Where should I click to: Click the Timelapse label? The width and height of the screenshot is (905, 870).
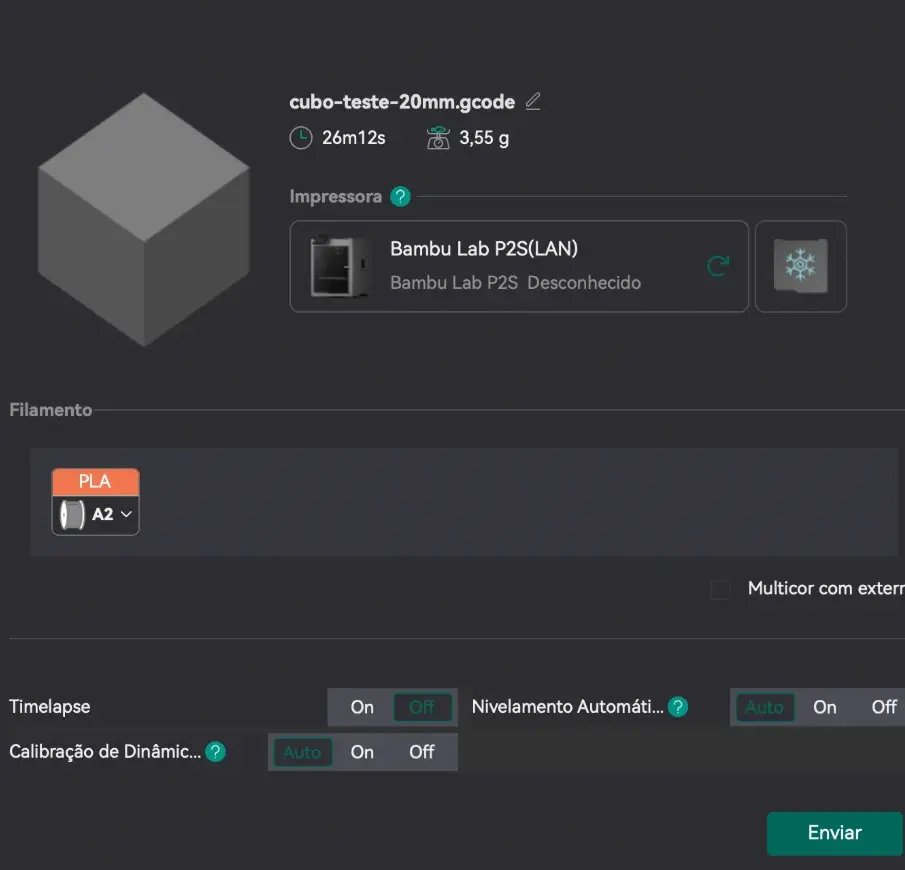click(x=50, y=707)
